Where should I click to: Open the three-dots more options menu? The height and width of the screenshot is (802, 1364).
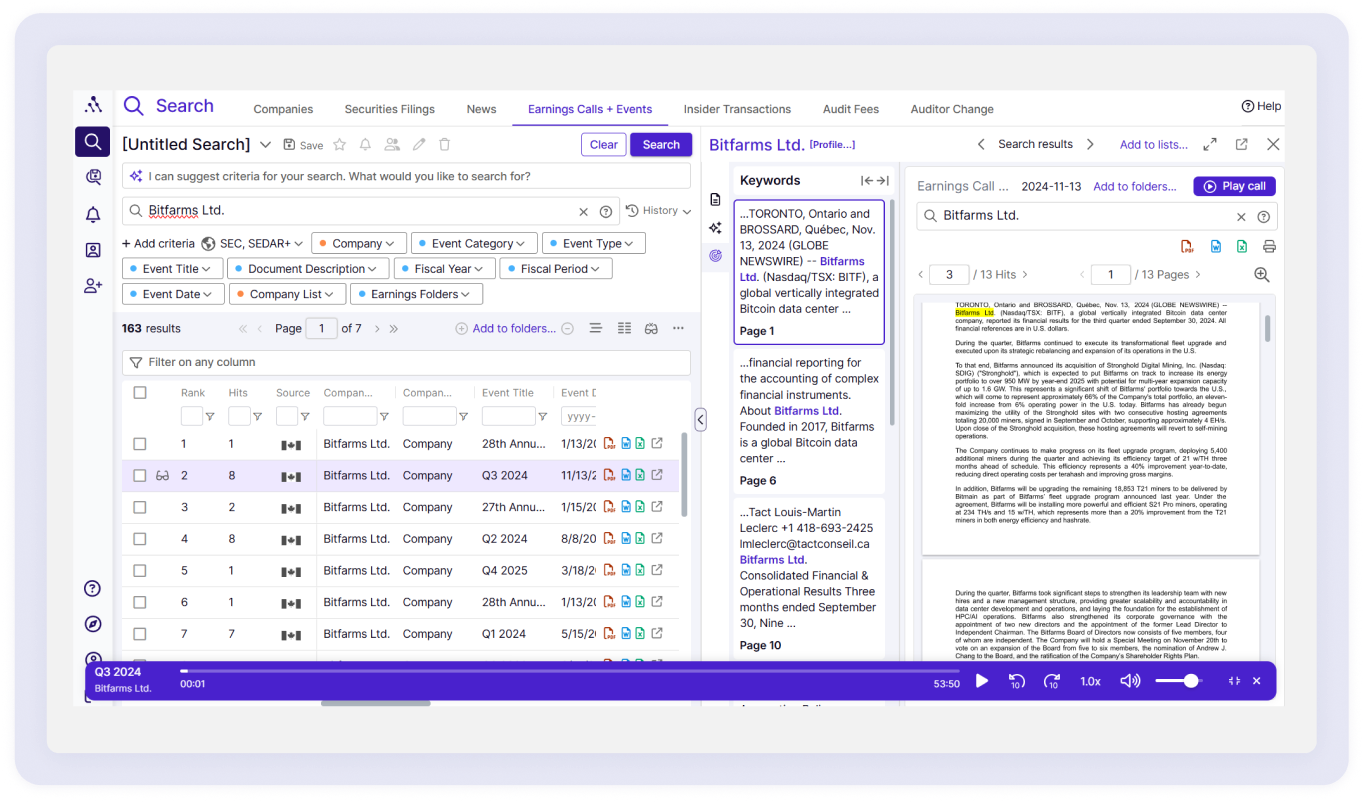(678, 328)
